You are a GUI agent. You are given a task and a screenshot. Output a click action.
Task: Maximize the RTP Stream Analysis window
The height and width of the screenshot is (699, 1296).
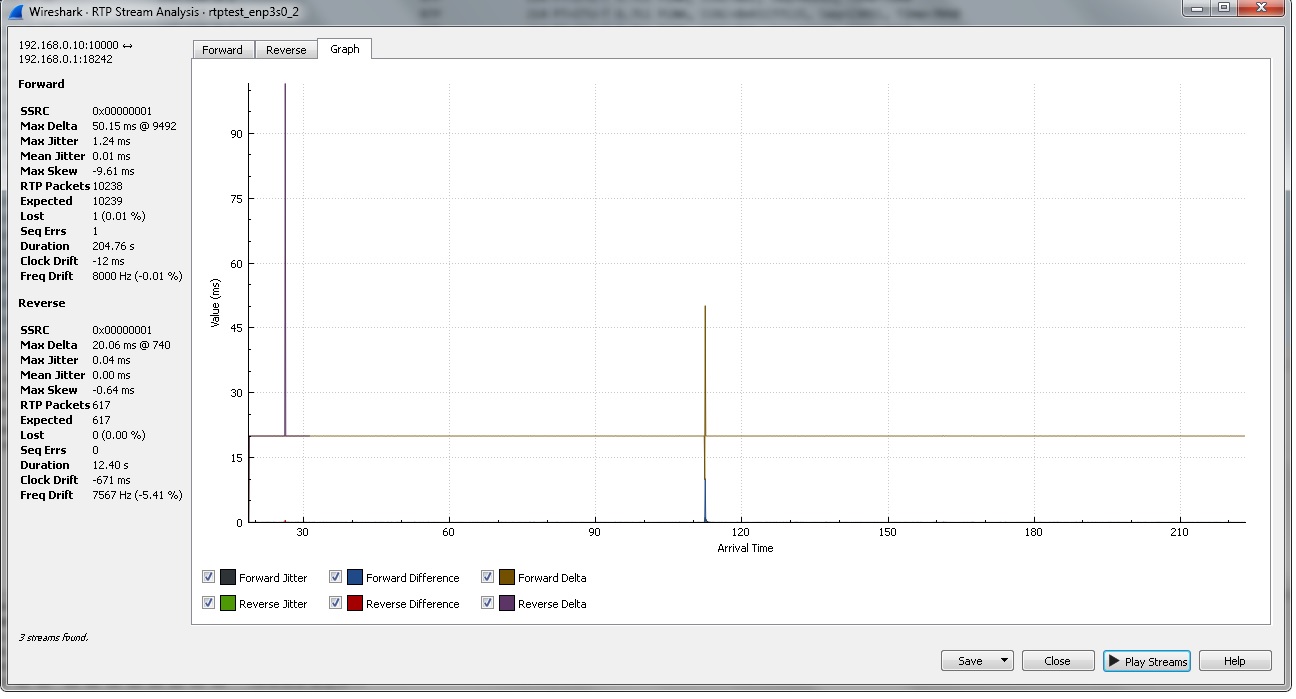tap(1223, 8)
